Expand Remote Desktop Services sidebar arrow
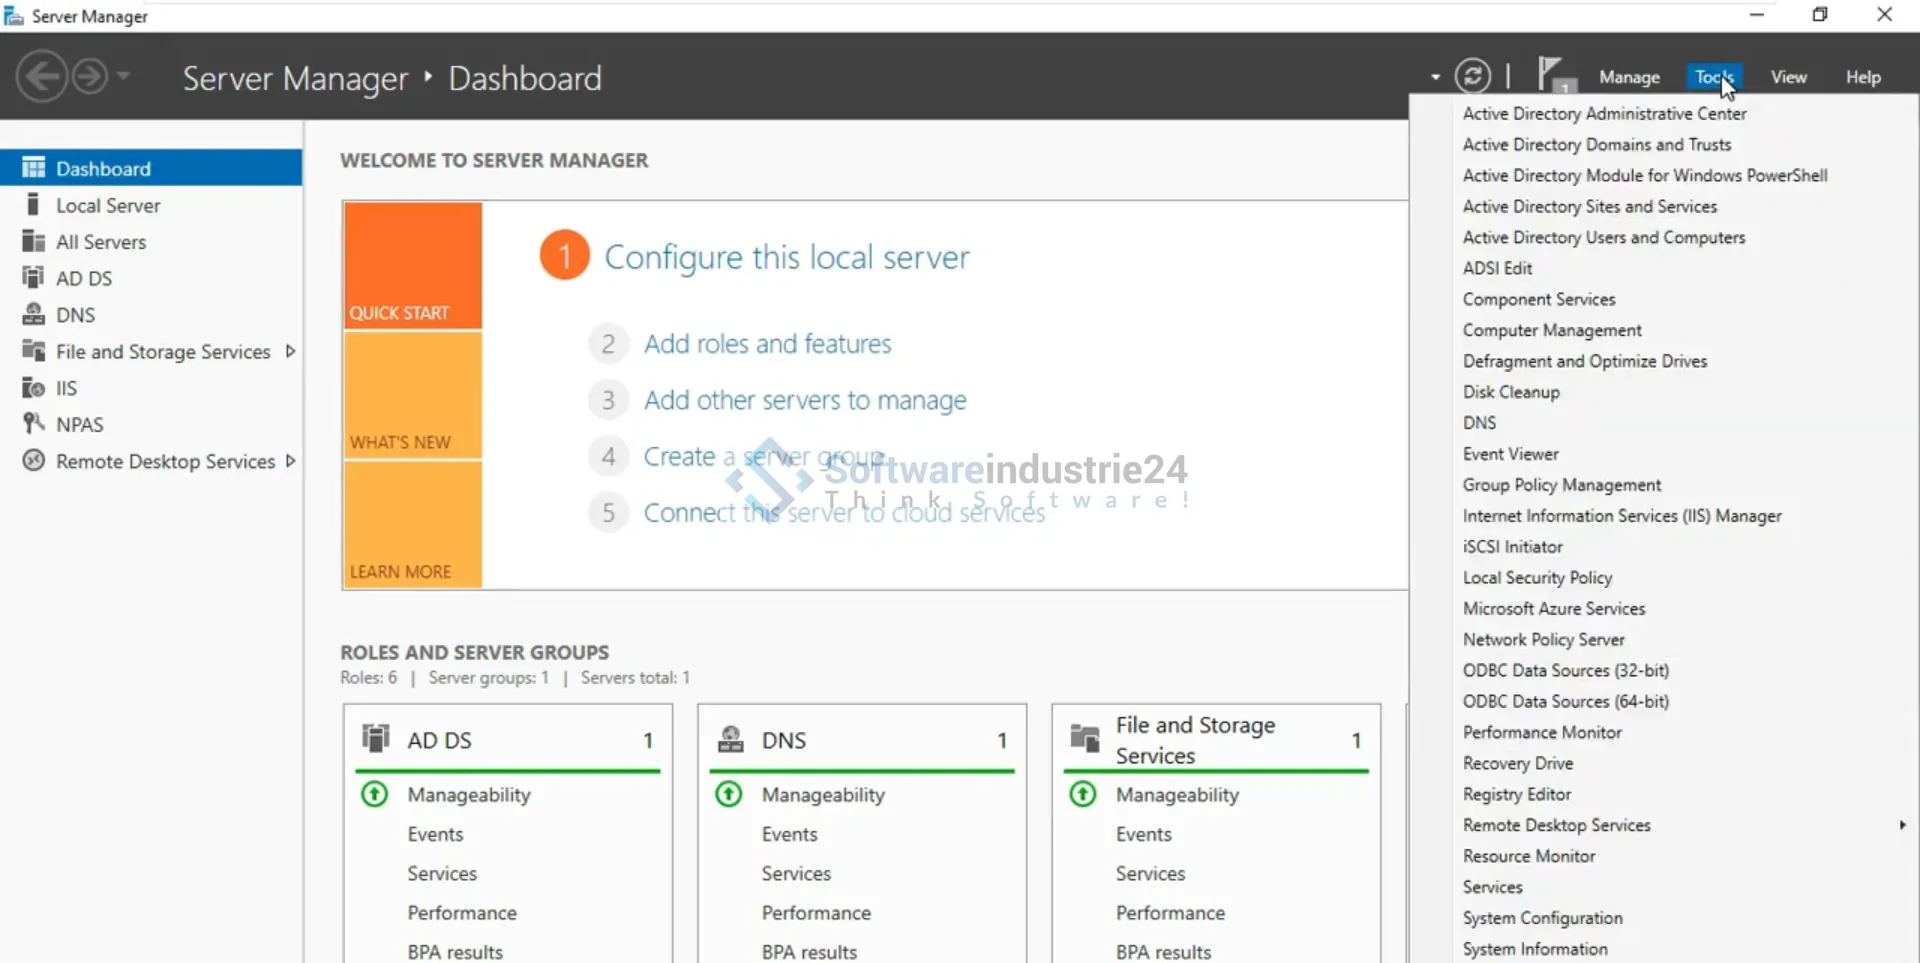The height and width of the screenshot is (963, 1920). click(290, 461)
